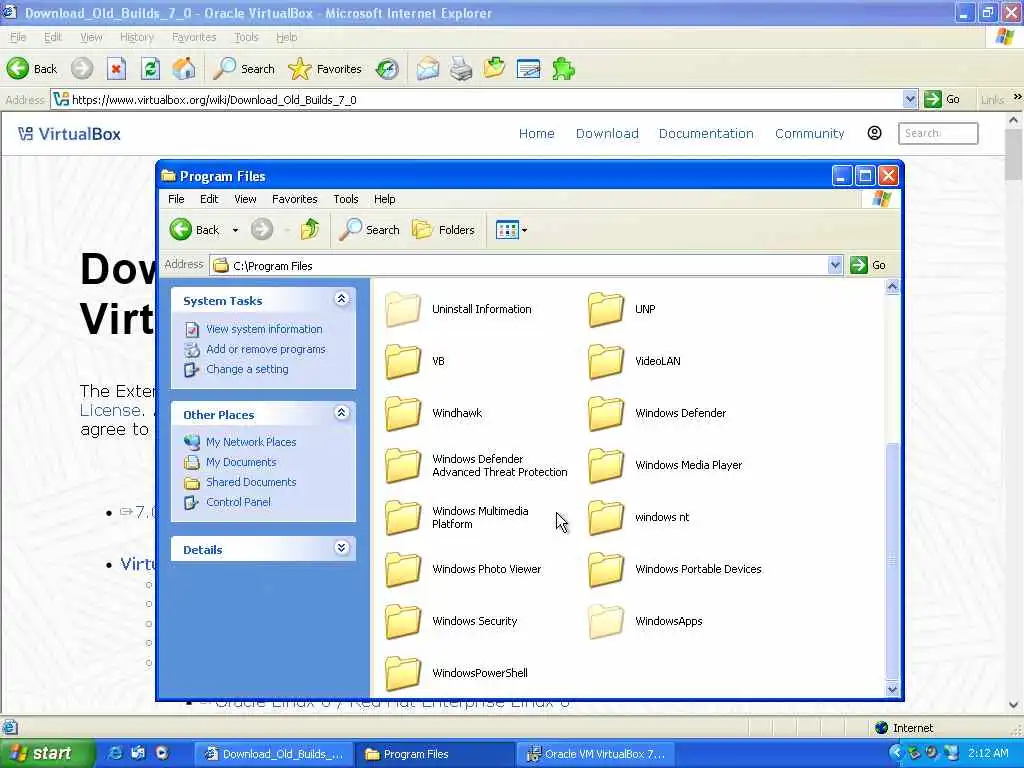Click Search in Program Files toolbar

point(369,230)
